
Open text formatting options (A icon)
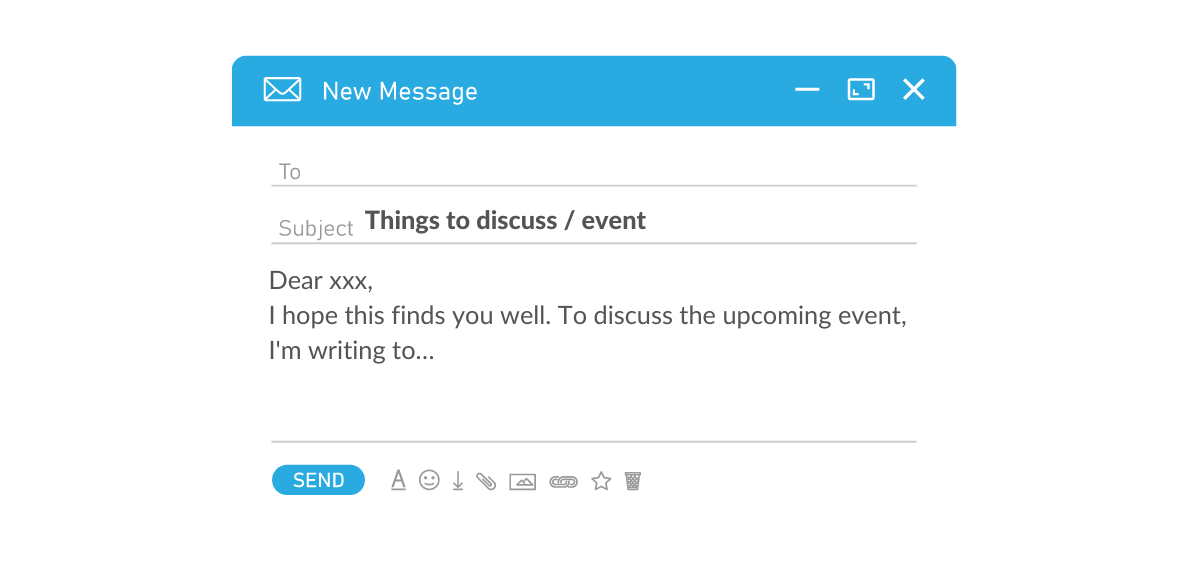(398, 481)
